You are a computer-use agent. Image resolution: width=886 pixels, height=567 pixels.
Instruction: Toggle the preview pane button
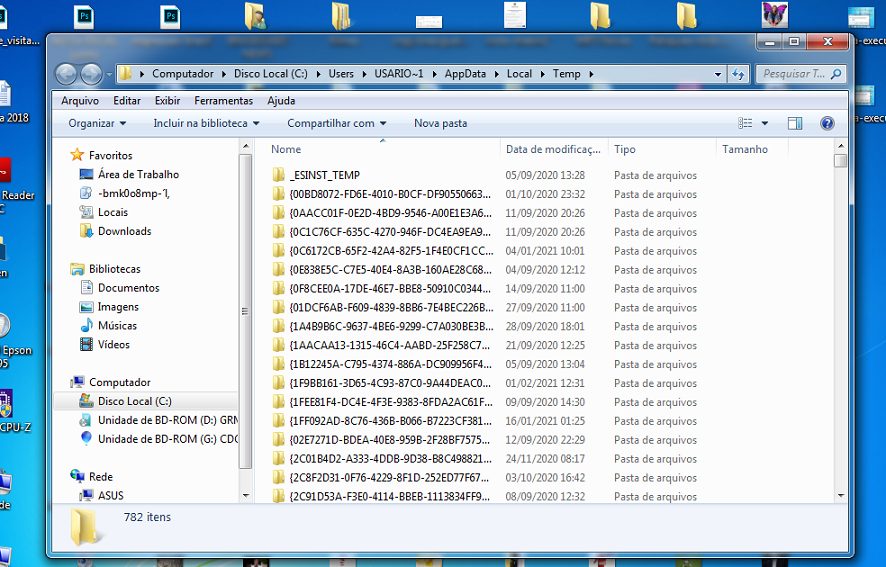click(x=795, y=123)
